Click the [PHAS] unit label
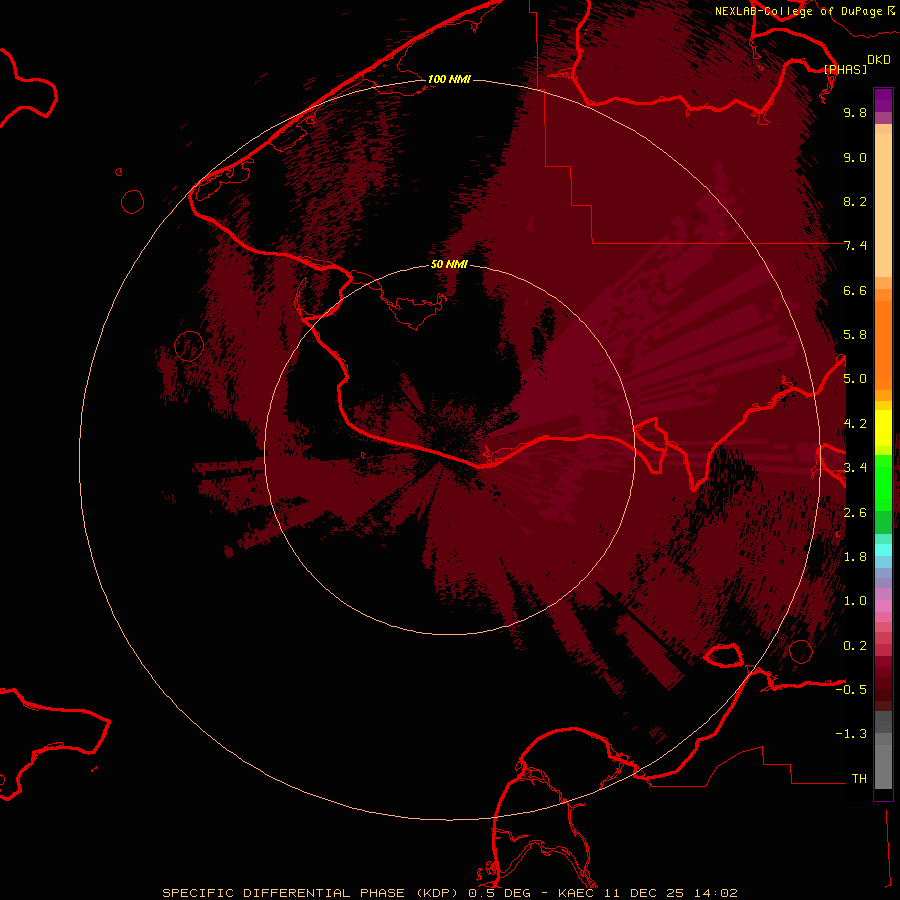Image resolution: width=900 pixels, height=900 pixels. tap(845, 70)
